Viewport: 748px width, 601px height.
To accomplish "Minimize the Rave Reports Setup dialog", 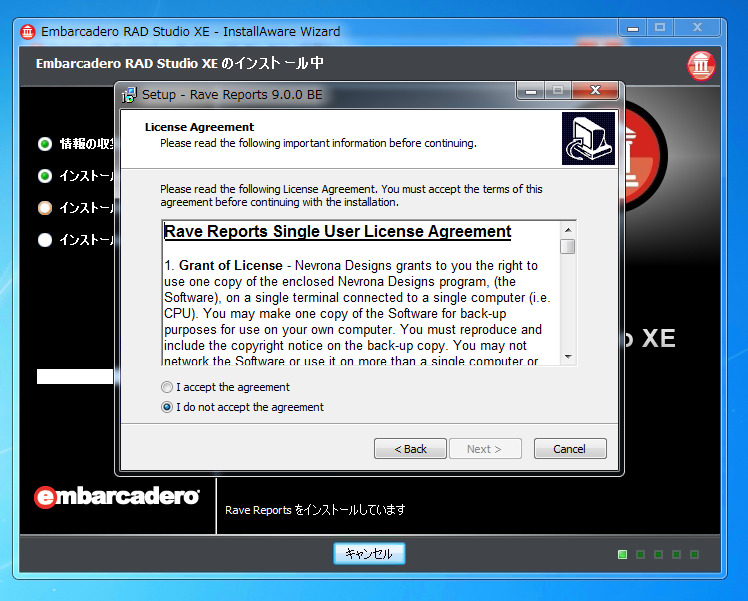I will (x=531, y=90).
